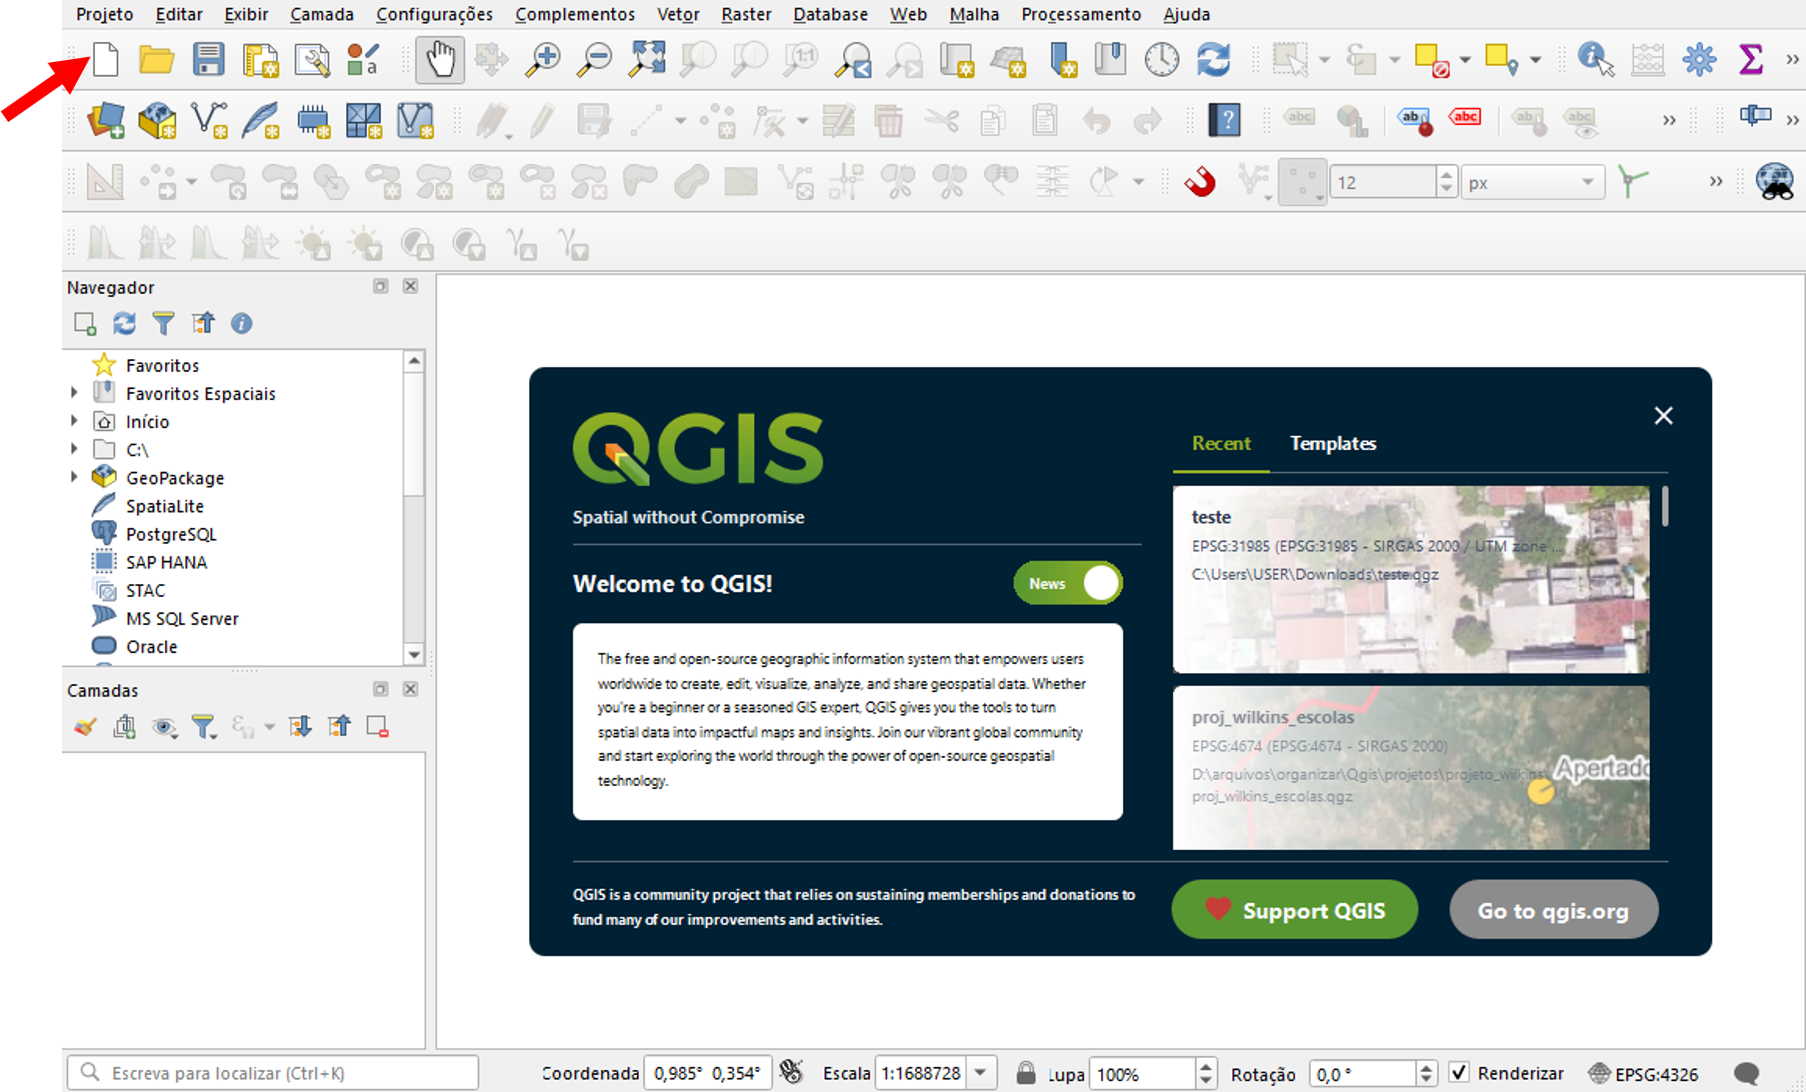Open the px units dropdown
The width and height of the screenshot is (1806, 1092).
click(x=1587, y=182)
